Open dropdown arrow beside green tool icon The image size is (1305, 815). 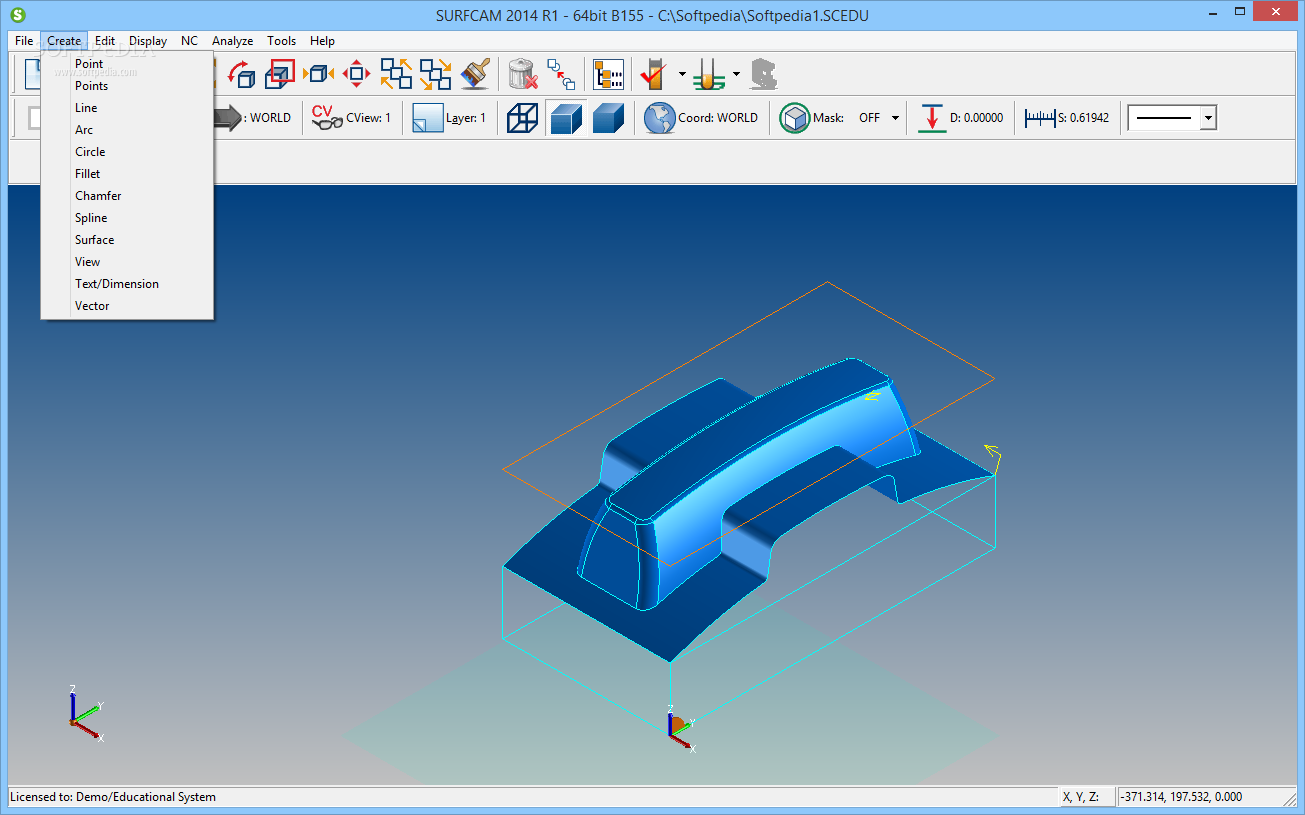[736, 74]
